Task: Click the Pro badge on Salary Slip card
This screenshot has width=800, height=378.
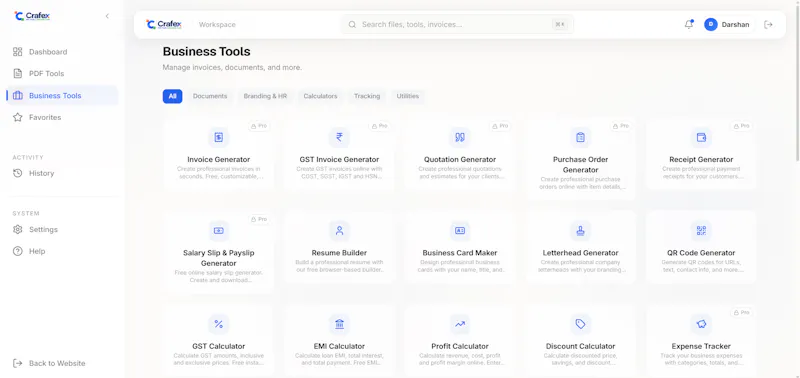Action: click(x=259, y=219)
